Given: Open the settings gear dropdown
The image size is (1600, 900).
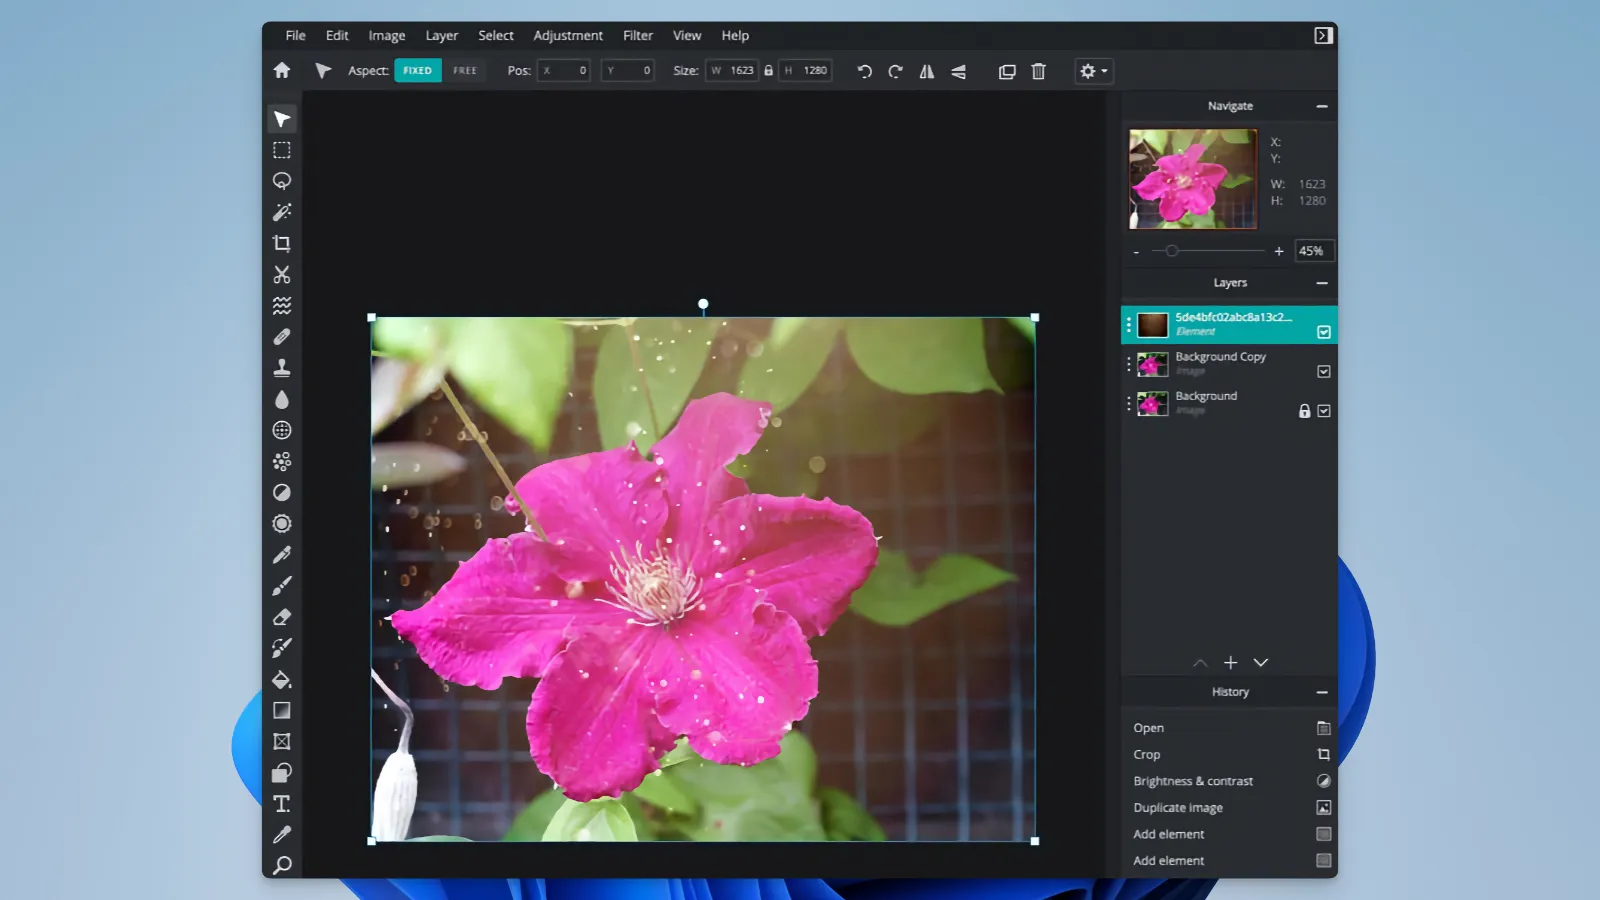Looking at the screenshot, I should pos(1092,71).
